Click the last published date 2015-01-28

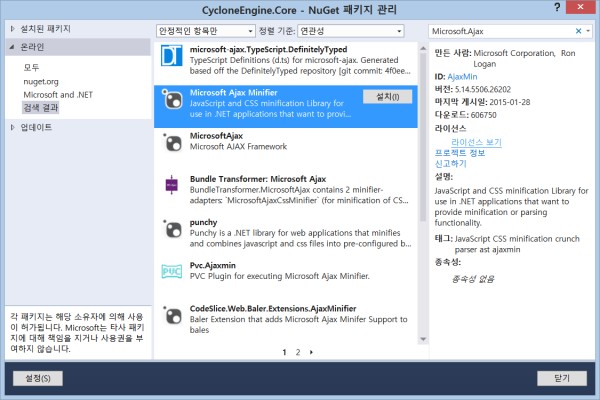(510, 102)
